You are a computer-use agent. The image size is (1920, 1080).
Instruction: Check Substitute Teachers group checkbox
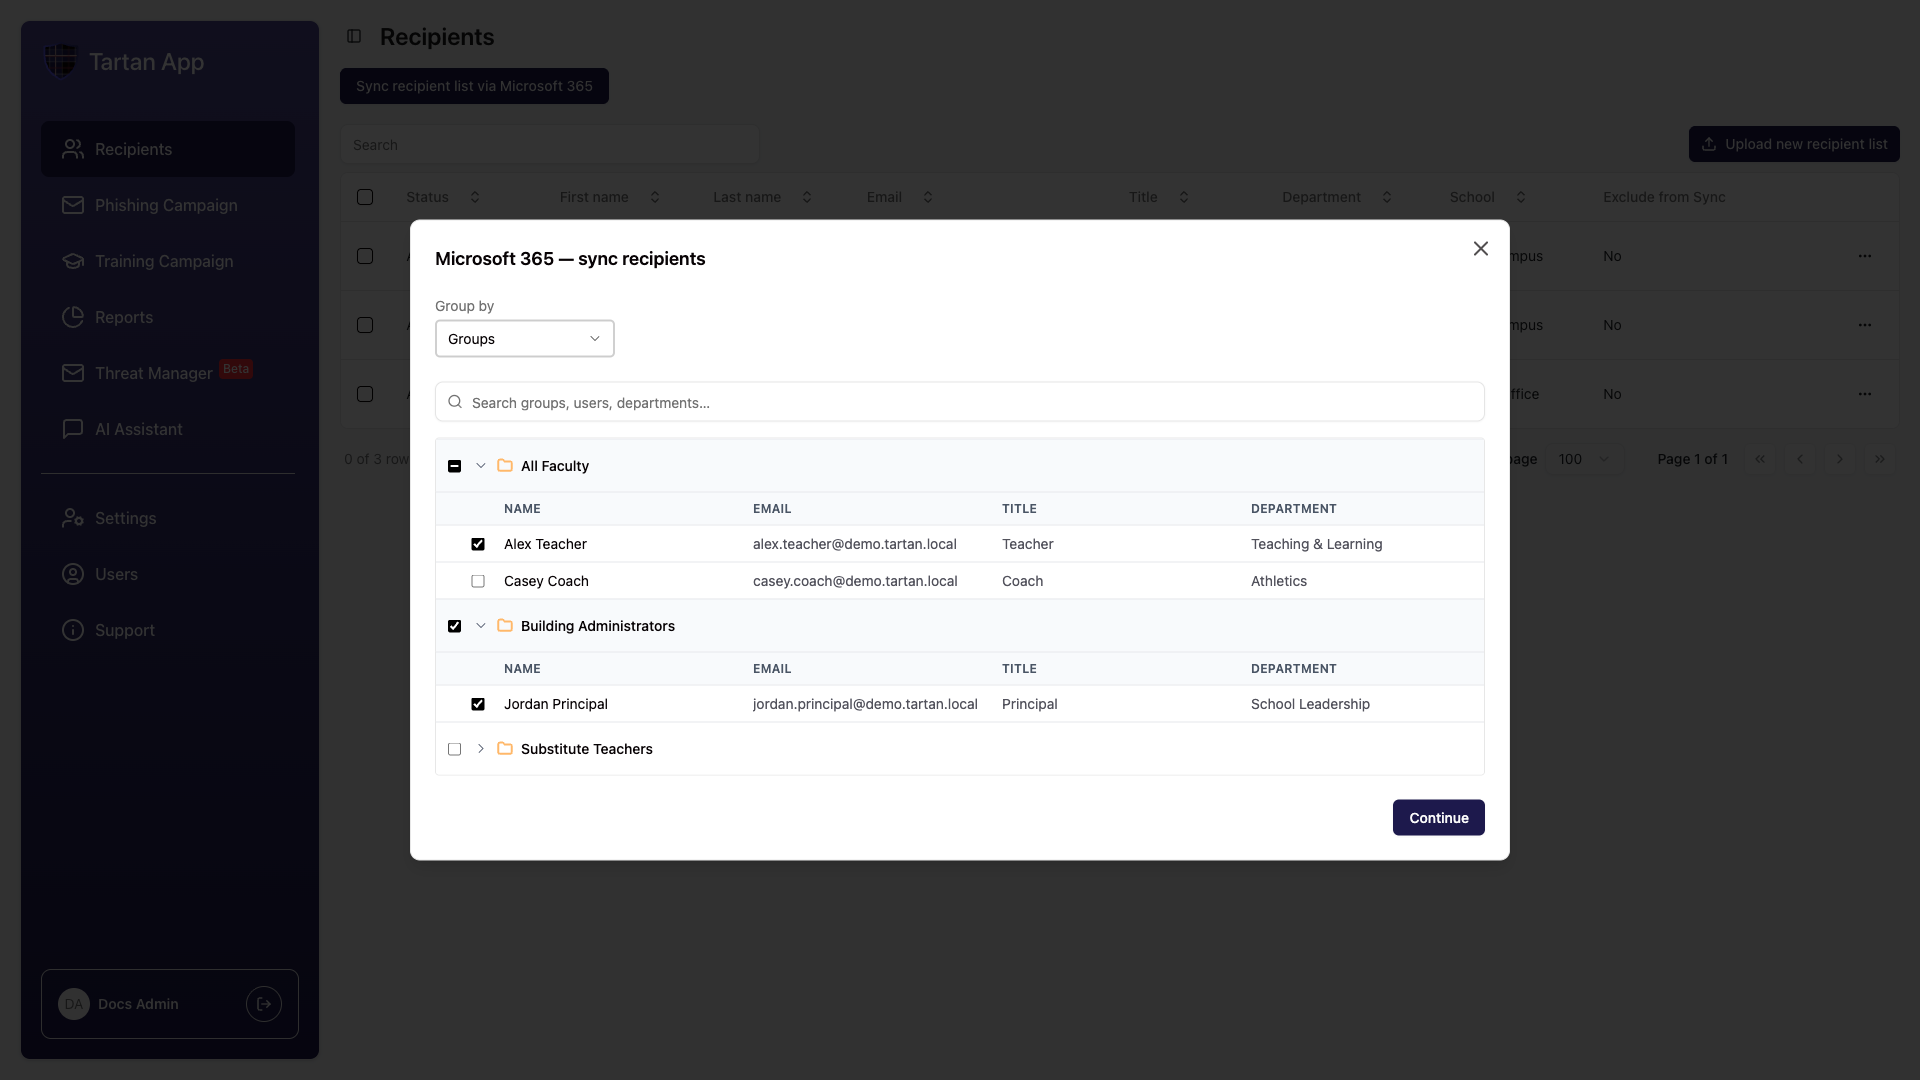click(x=455, y=749)
